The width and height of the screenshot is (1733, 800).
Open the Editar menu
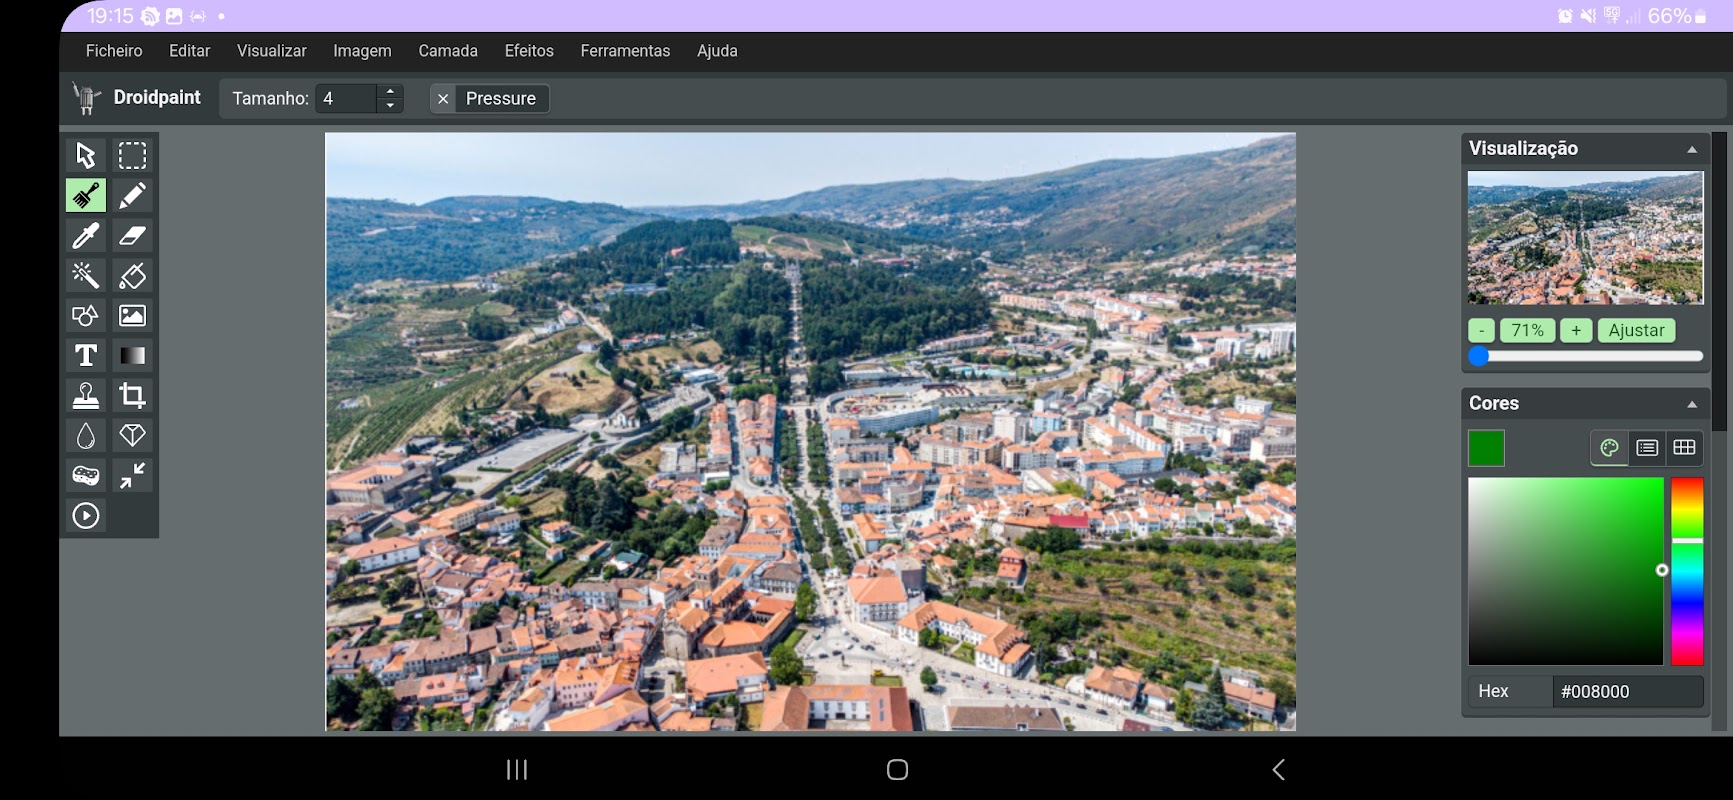tap(189, 51)
